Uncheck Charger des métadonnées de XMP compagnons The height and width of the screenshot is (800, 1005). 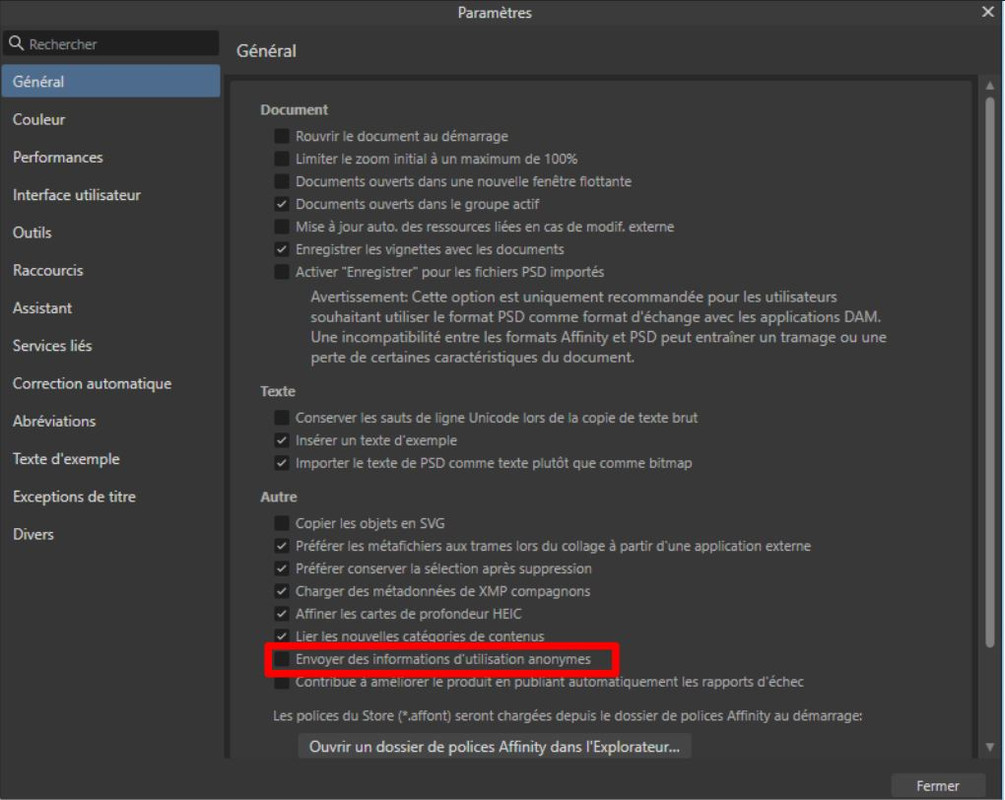coord(281,591)
